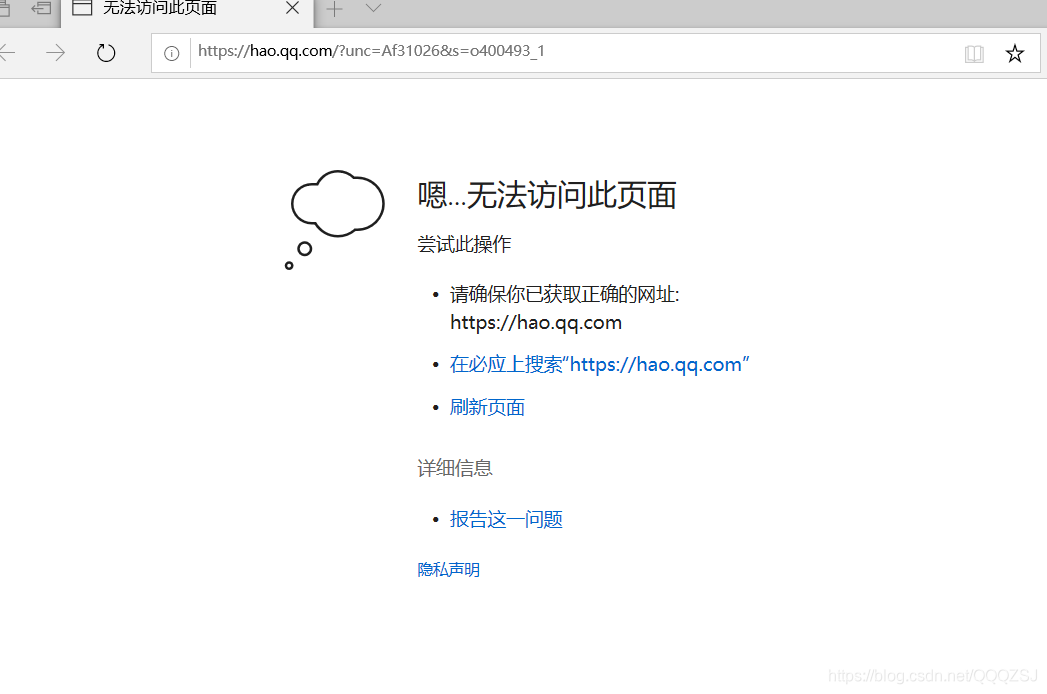Image resolution: width=1047 pixels, height=694 pixels.
Task: Click the https://hao.qq.com plain text URL
Action: (x=536, y=323)
